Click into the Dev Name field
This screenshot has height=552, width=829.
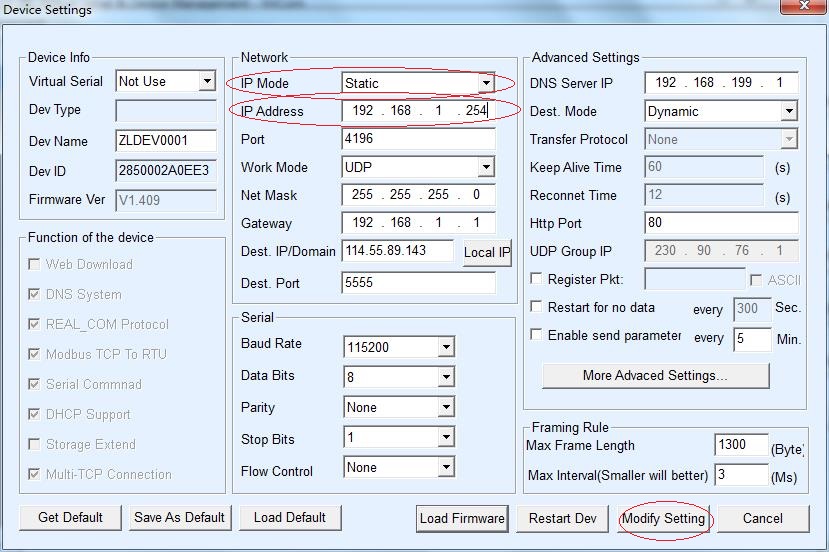[x=166, y=141]
